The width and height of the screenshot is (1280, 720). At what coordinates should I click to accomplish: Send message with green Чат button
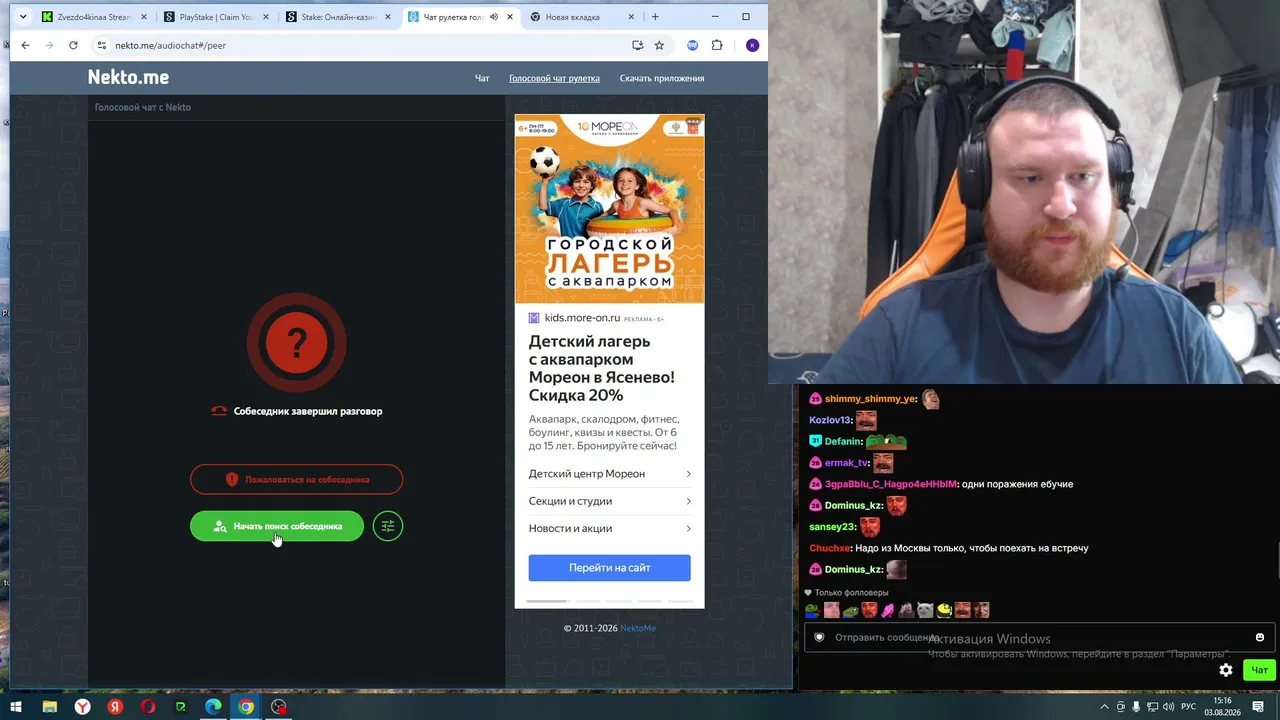[1259, 670]
